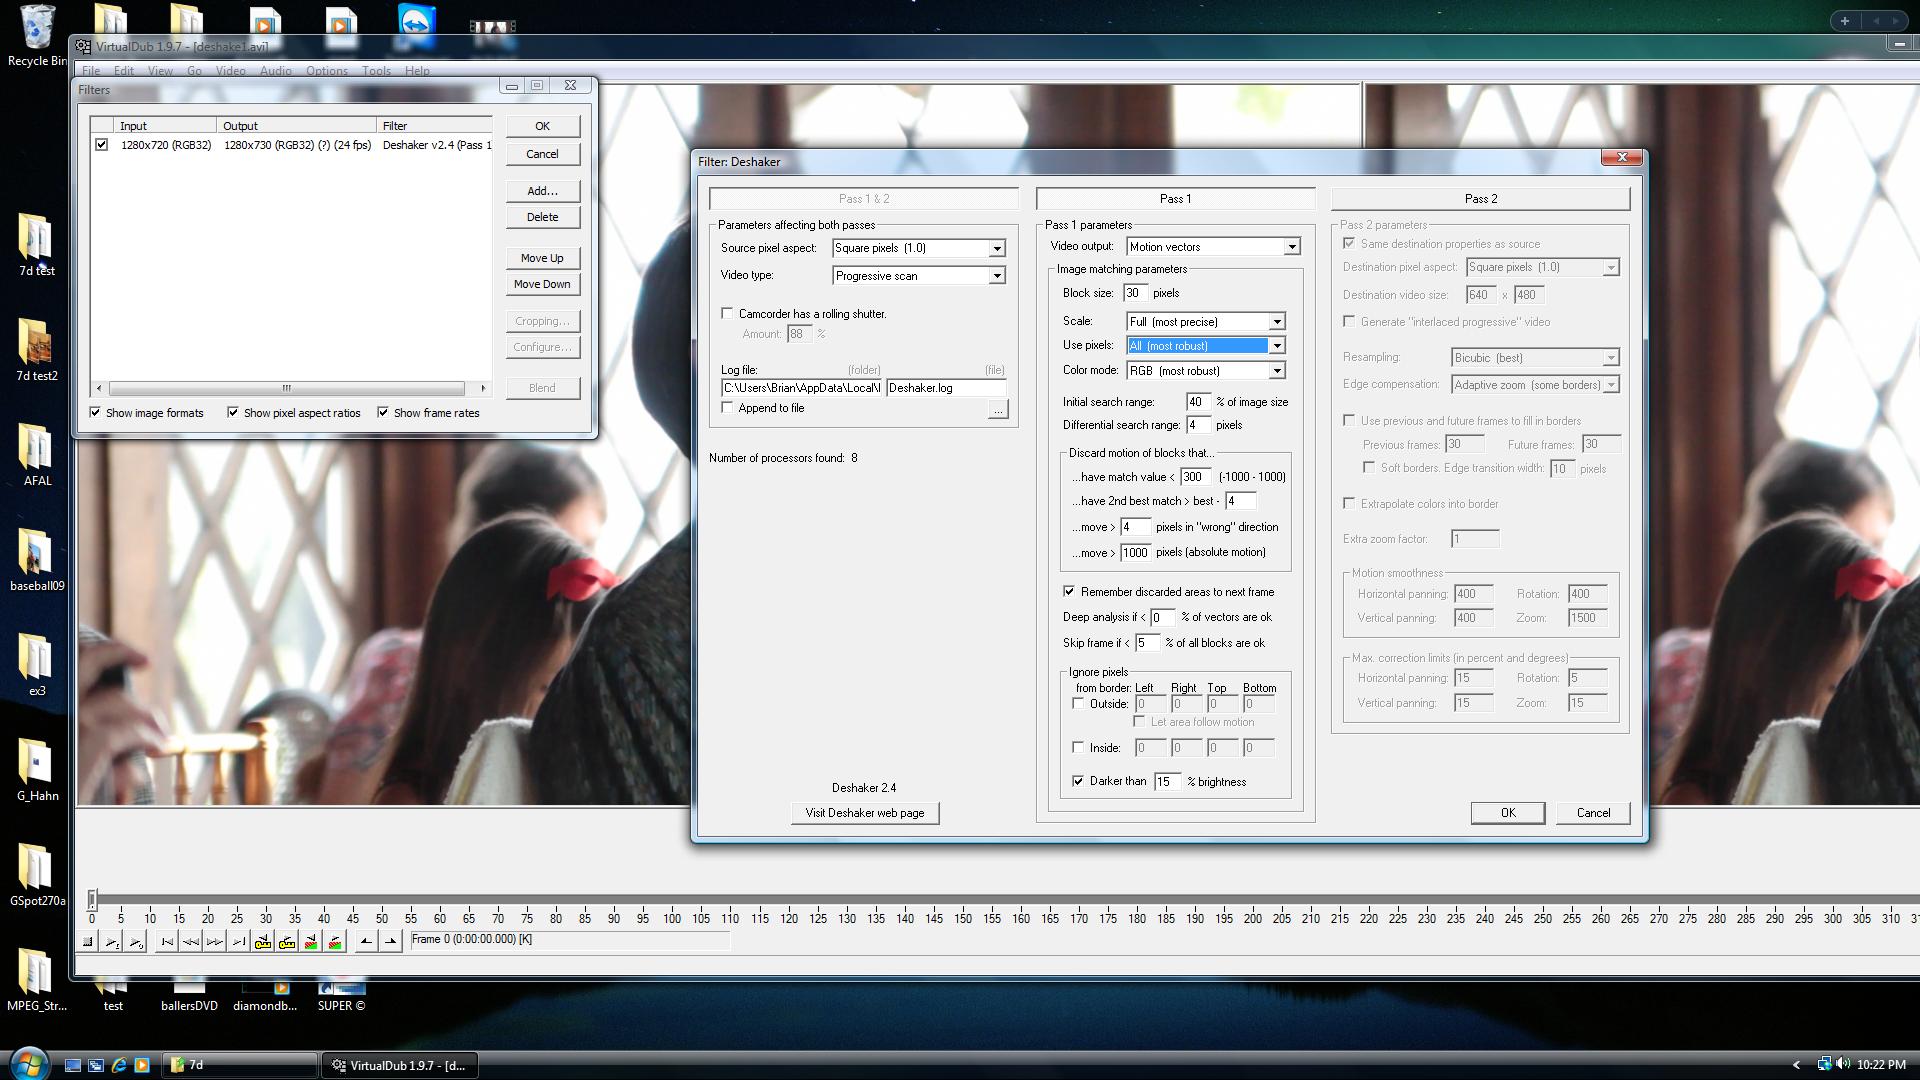
Task: Open the Video menu
Action: tap(230, 71)
